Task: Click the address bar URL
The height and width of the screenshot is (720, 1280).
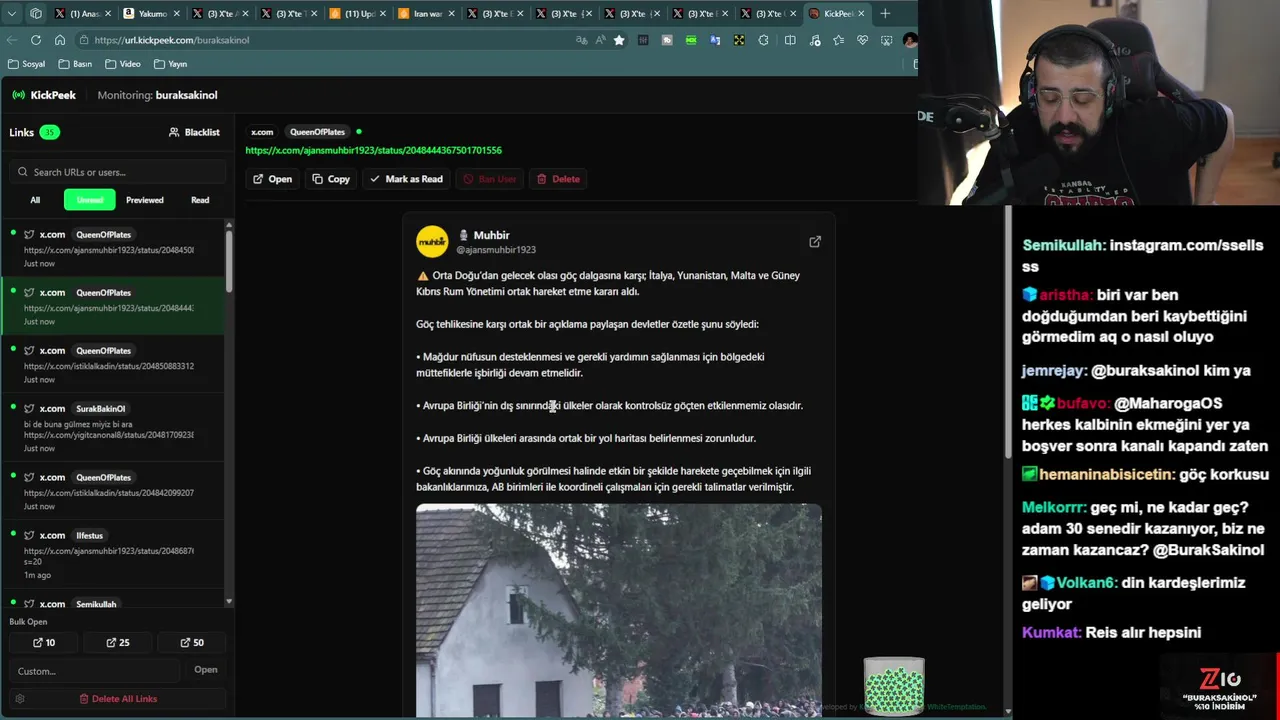Action: click(172, 40)
